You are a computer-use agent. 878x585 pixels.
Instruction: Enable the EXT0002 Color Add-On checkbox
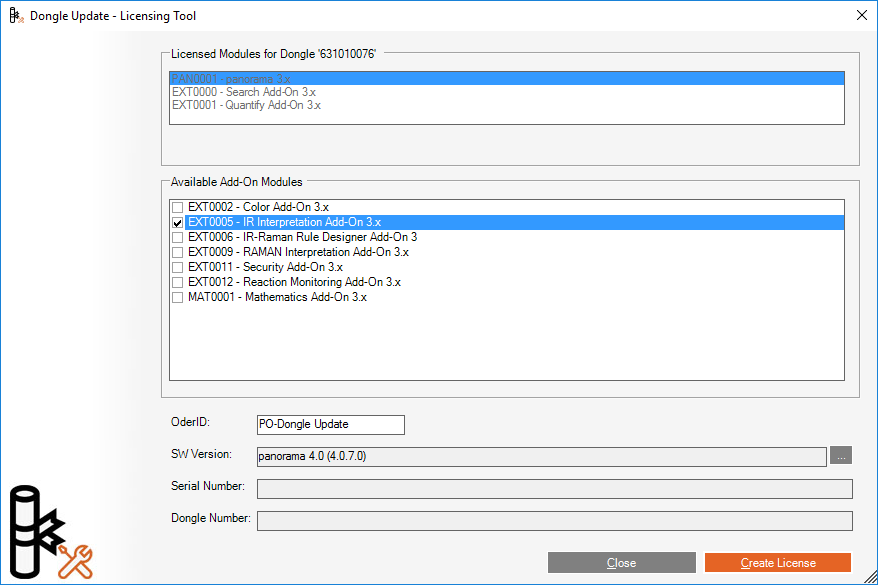click(178, 207)
